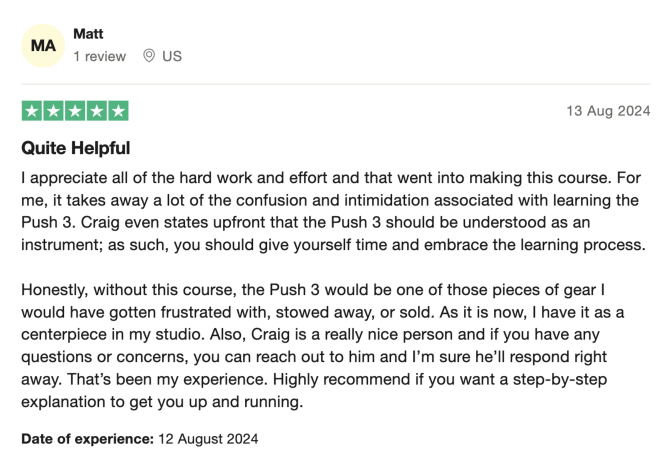Open reviewer Matt's profile name
The width and height of the screenshot is (672, 462).
coord(88,34)
